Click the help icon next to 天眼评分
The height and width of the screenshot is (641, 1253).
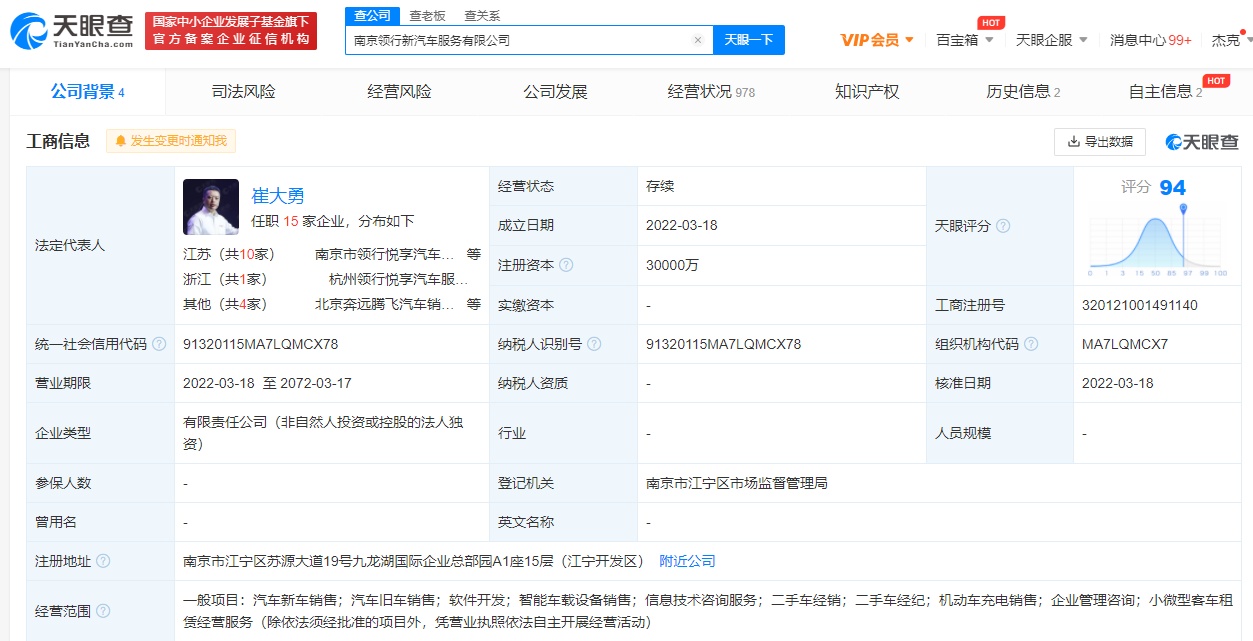1003,226
